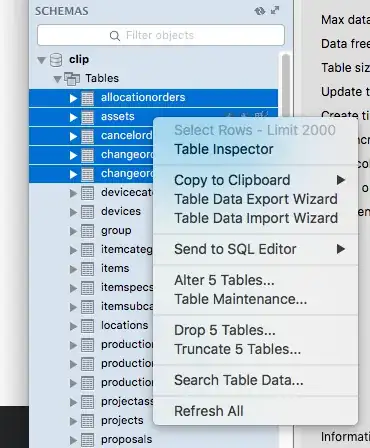
Task: Click the Tables folder icon
Action: coord(72,79)
